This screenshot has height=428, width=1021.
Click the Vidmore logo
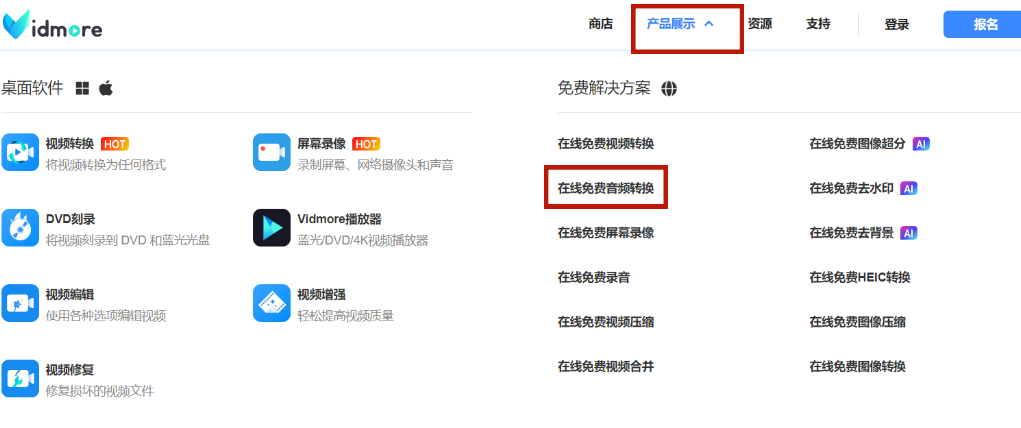52,26
